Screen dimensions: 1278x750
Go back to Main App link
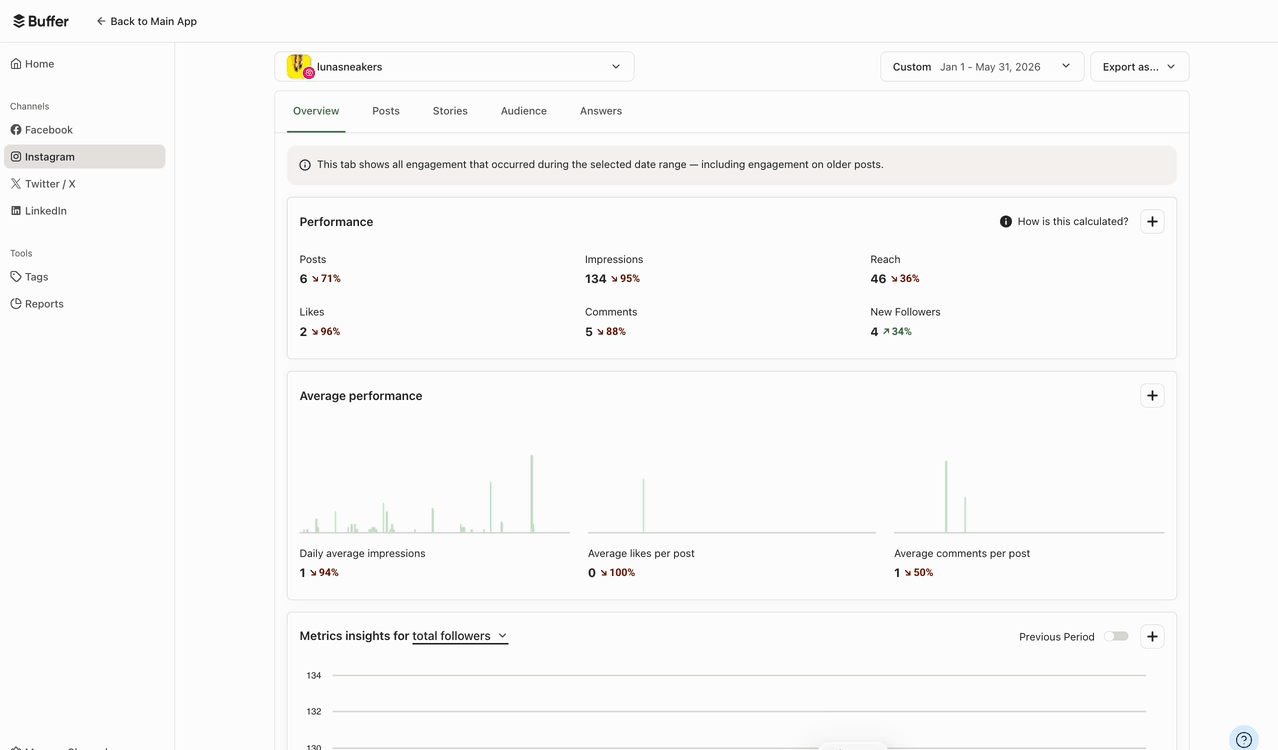(x=146, y=21)
